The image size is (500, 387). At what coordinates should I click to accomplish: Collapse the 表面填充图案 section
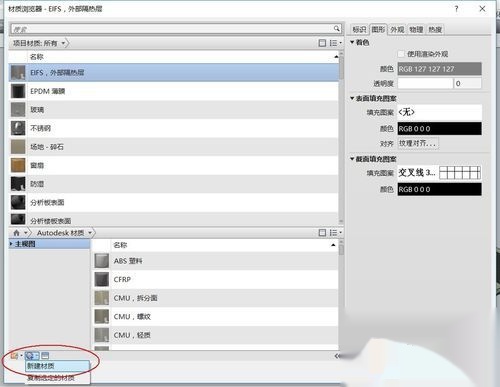(352, 98)
